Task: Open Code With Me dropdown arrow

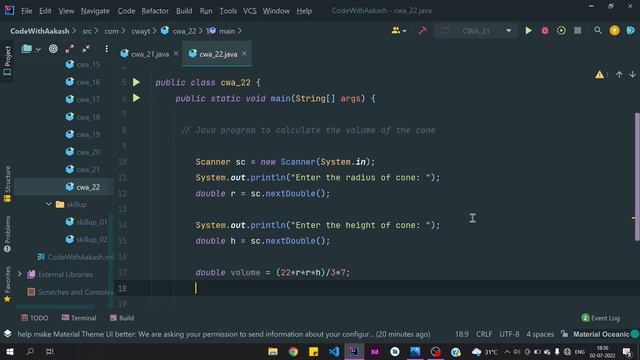Action: click(x=404, y=31)
